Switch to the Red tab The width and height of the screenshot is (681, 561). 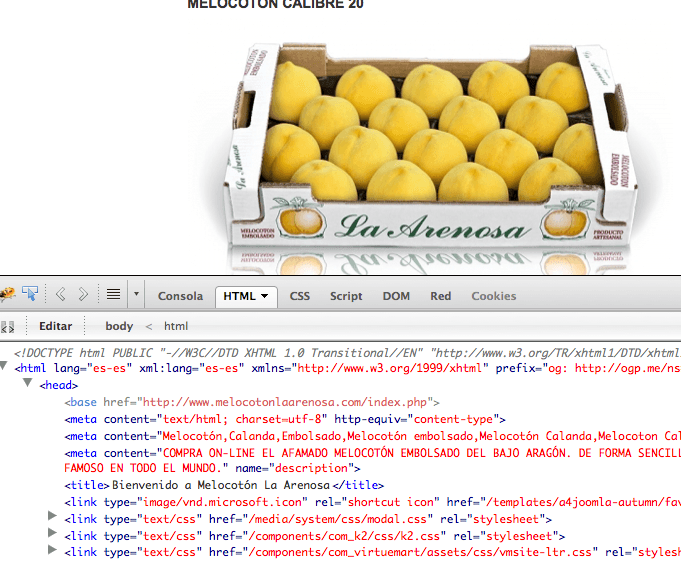(x=440, y=296)
